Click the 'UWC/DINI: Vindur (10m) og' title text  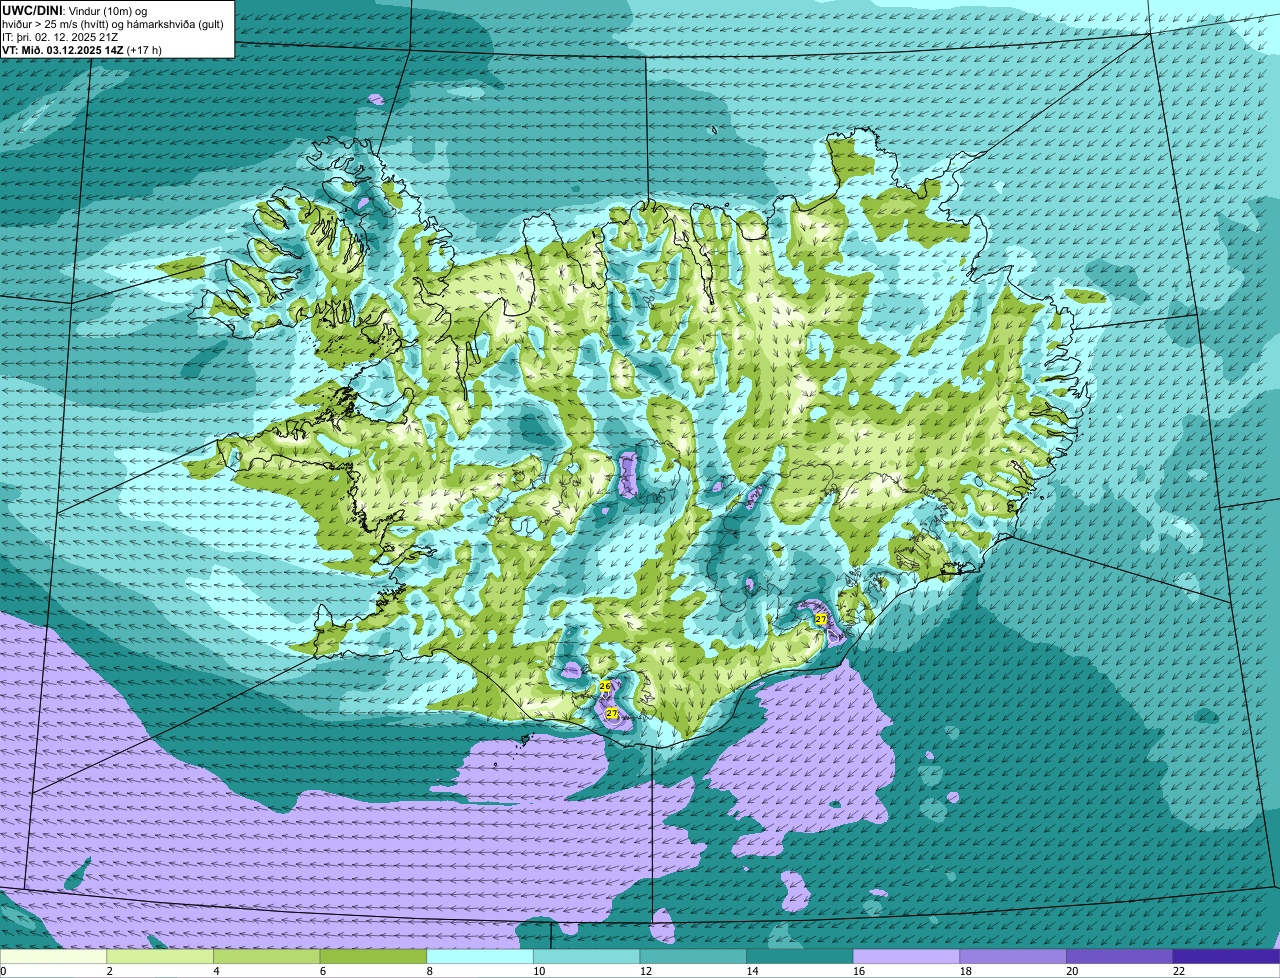coord(75,10)
